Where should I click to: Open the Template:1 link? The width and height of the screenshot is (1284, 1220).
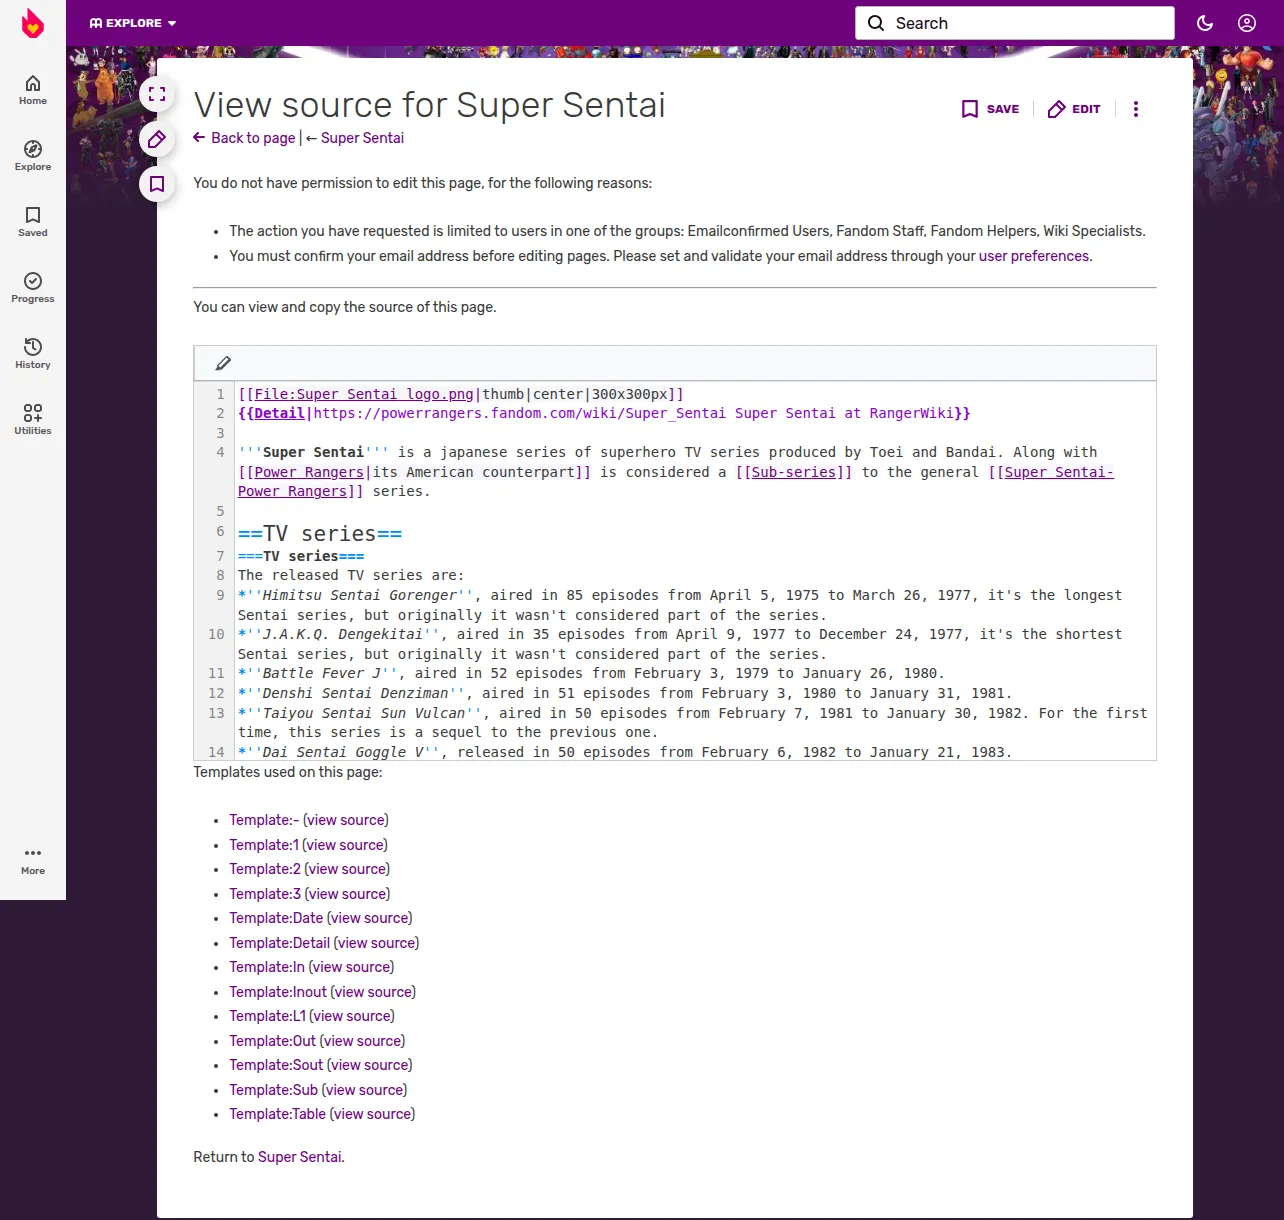[x=264, y=845]
